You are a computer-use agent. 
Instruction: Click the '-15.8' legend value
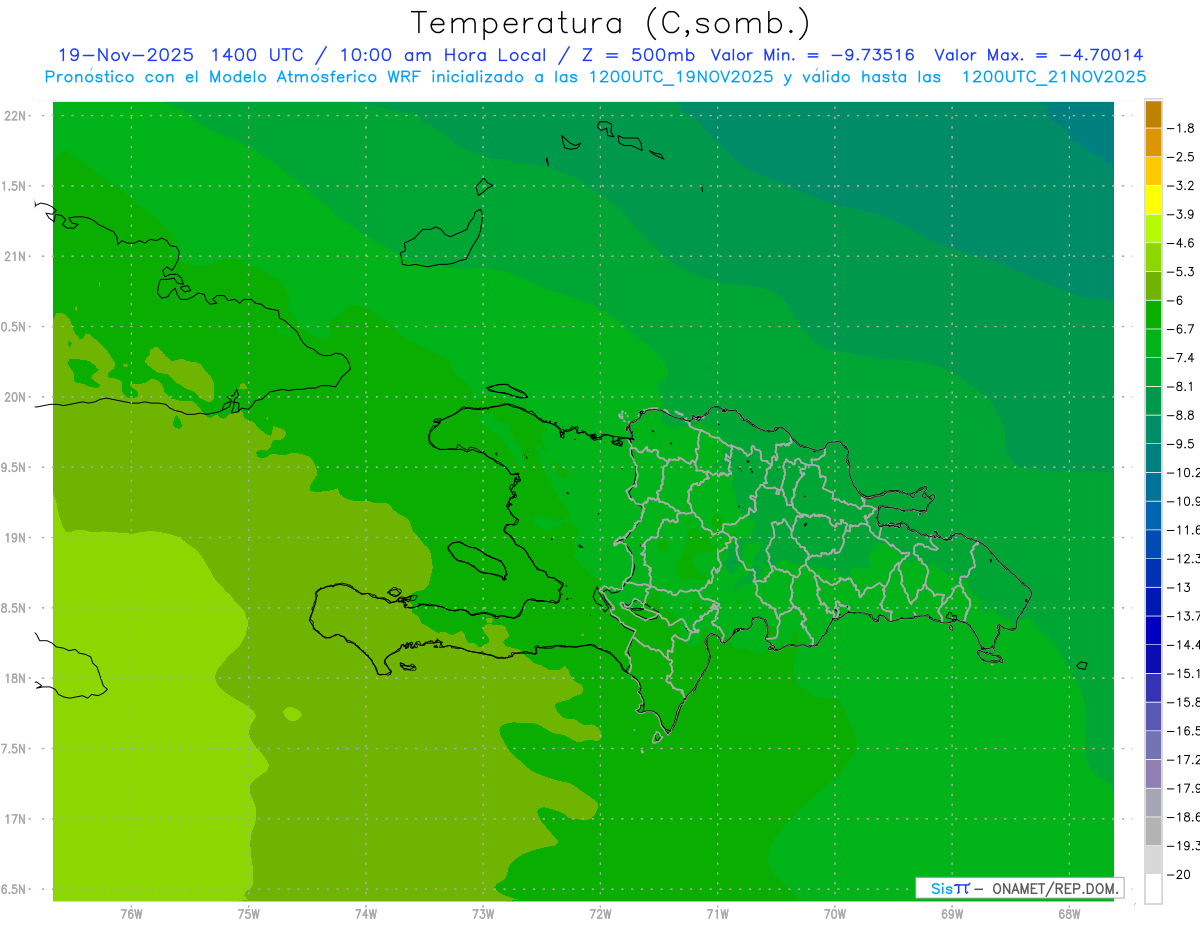[x=1183, y=702]
